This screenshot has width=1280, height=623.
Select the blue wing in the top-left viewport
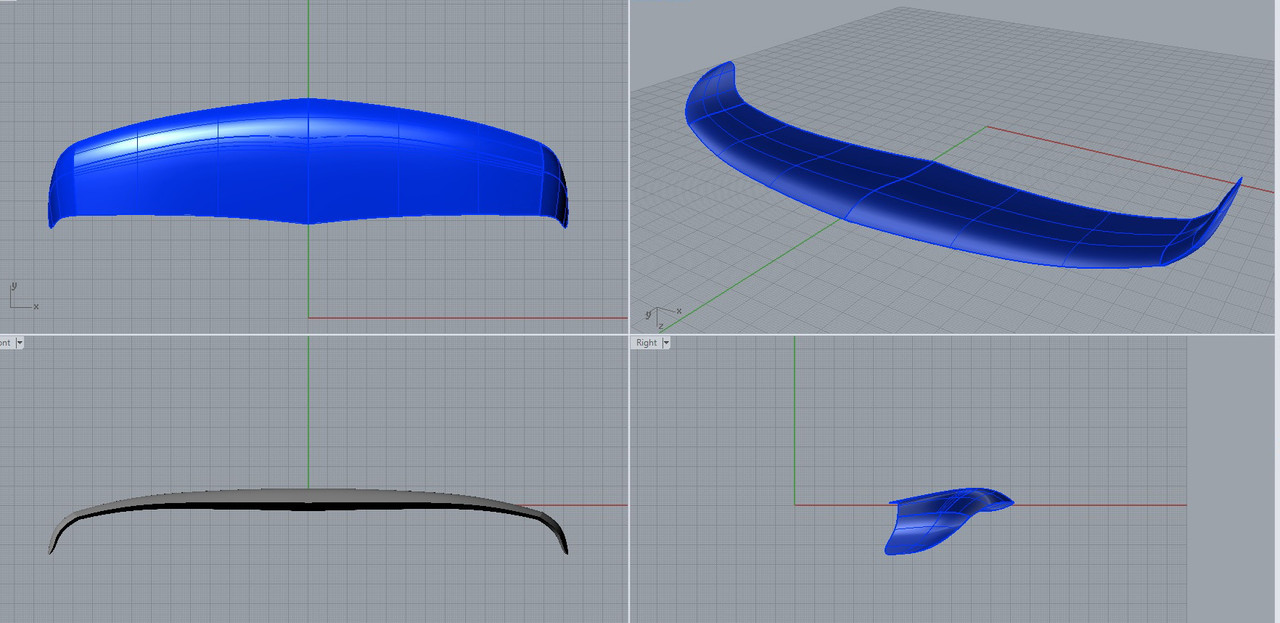click(307, 165)
